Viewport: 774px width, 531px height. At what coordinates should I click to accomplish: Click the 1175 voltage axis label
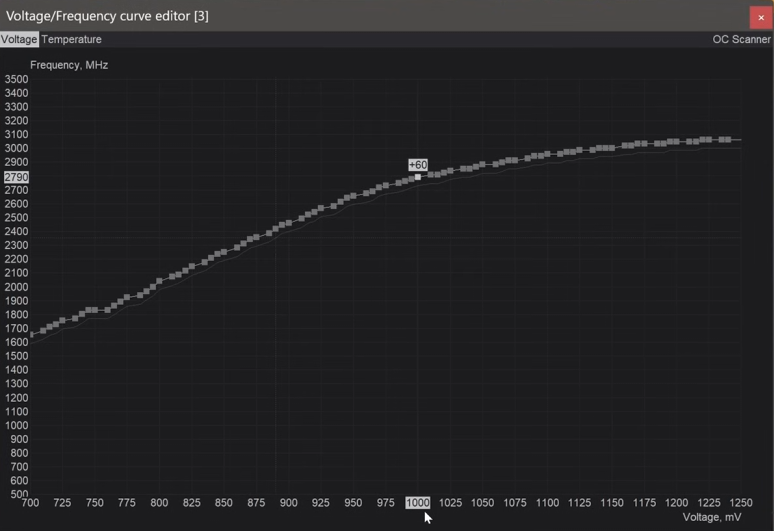tap(644, 503)
